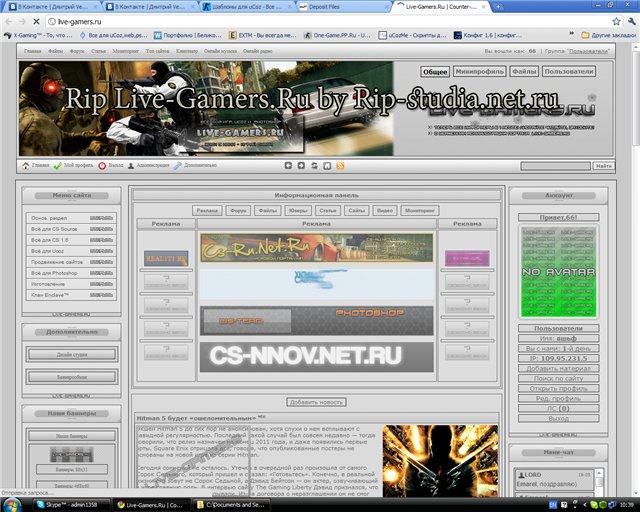Click the No Avatar image
The width and height of the screenshot is (640, 512).
pyautogui.click(x=558, y=272)
